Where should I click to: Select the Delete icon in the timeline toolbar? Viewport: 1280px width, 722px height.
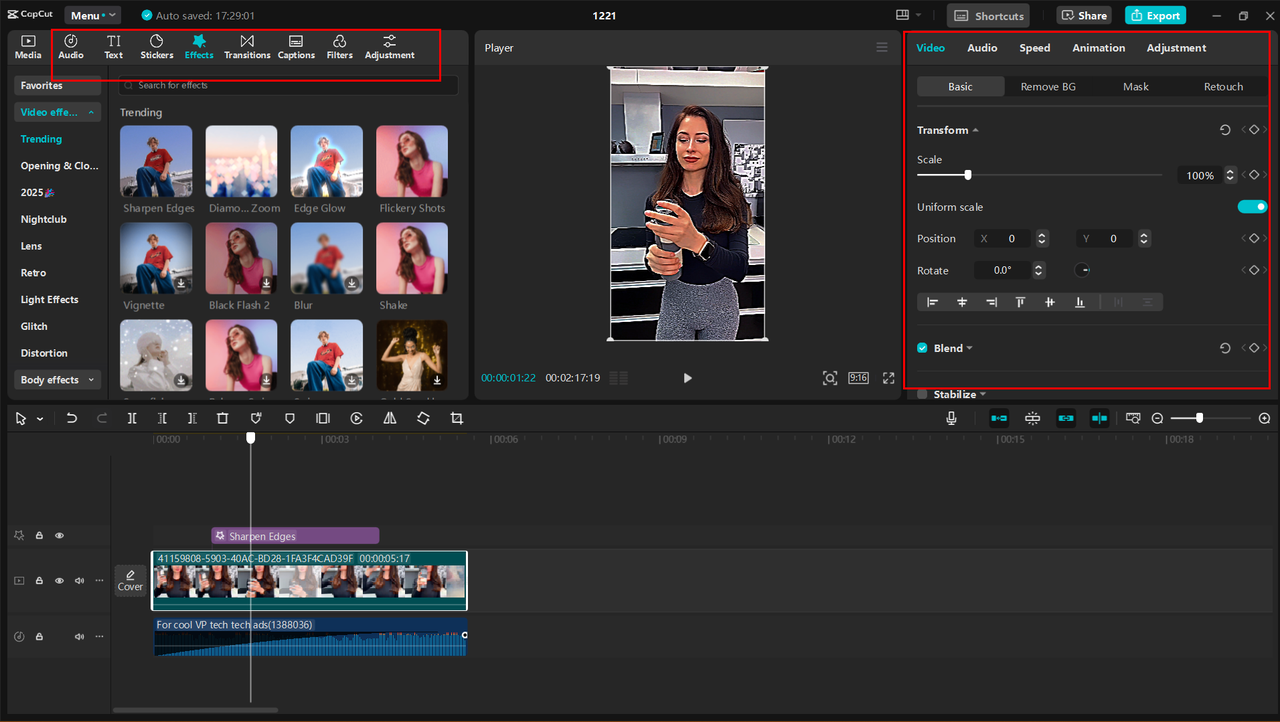(222, 418)
